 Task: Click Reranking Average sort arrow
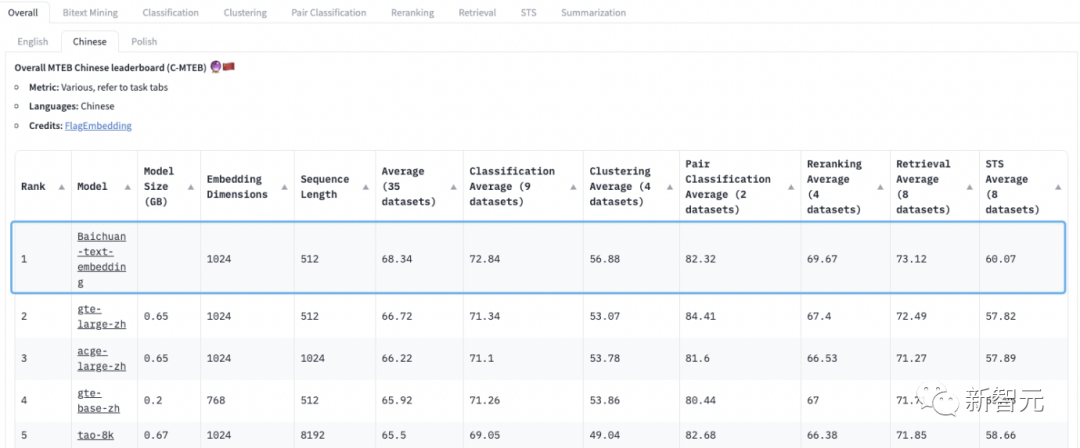coord(879,187)
